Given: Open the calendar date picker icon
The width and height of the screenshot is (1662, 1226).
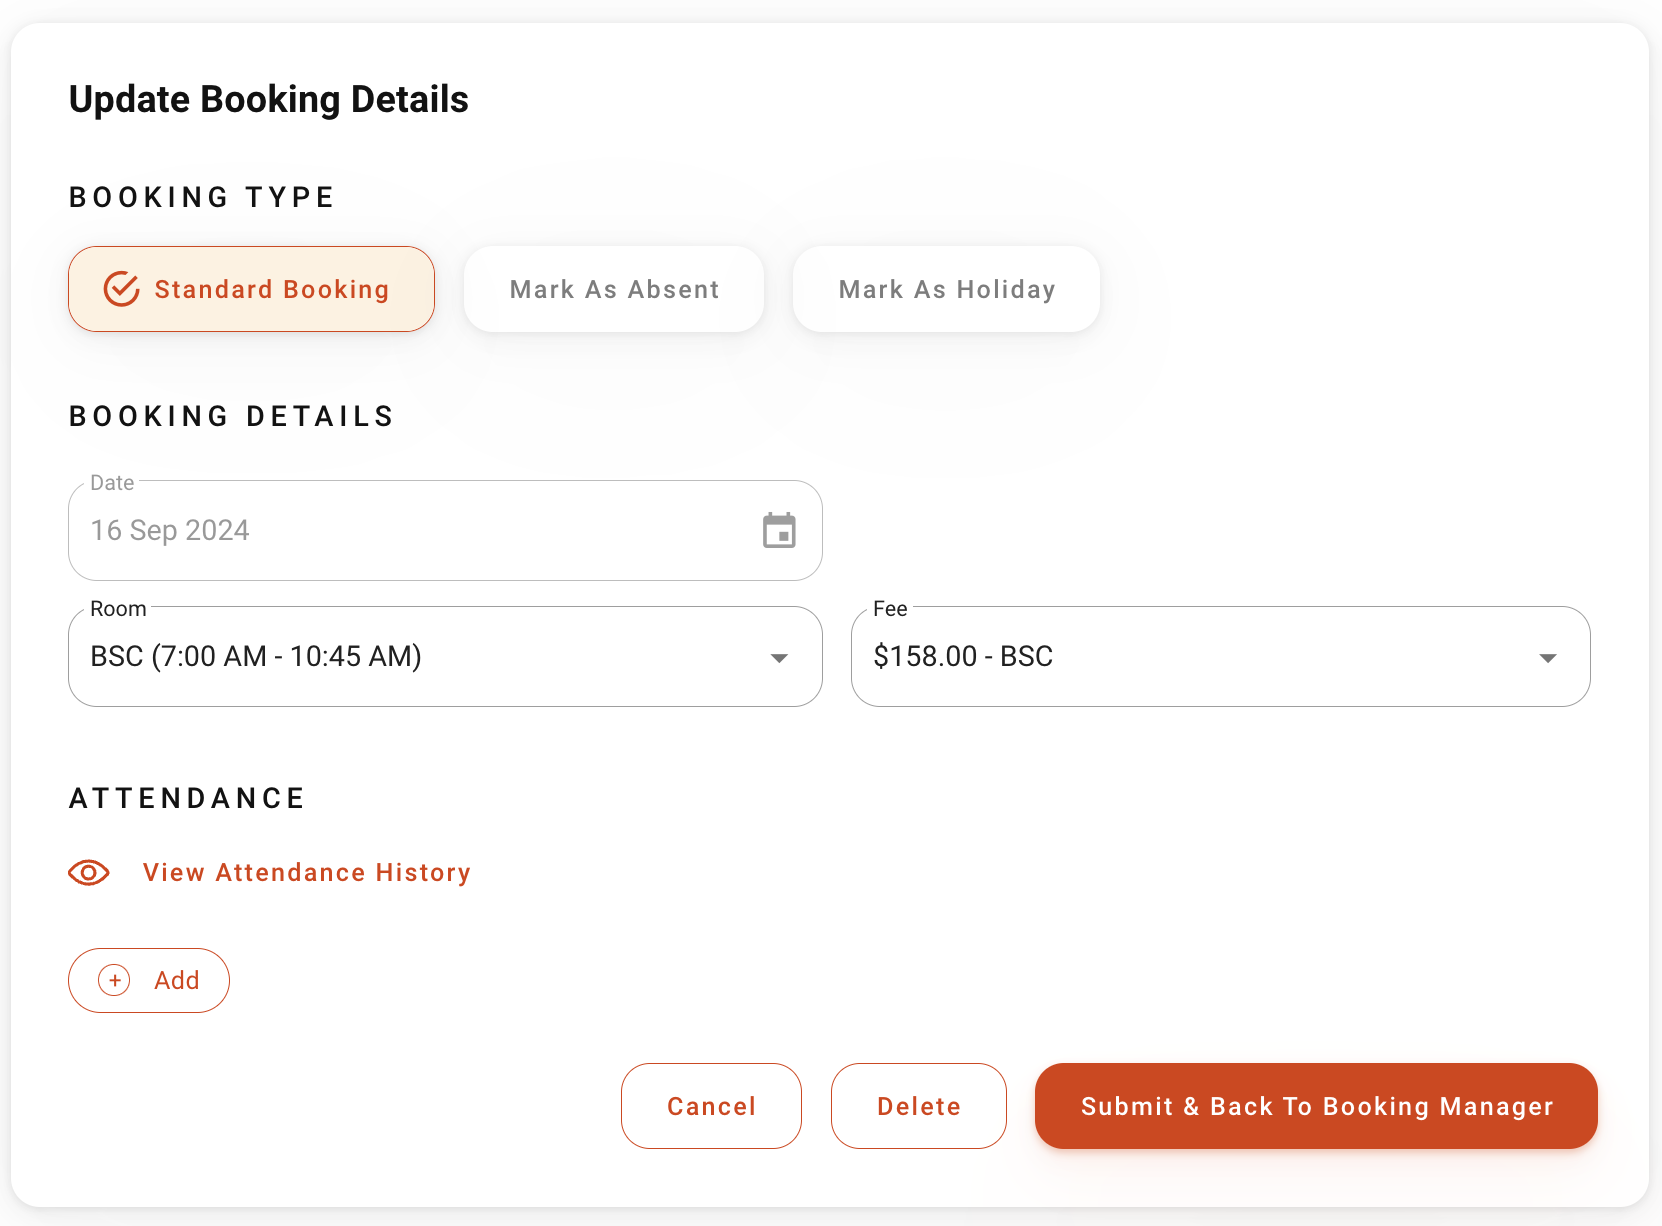Looking at the screenshot, I should tap(781, 530).
